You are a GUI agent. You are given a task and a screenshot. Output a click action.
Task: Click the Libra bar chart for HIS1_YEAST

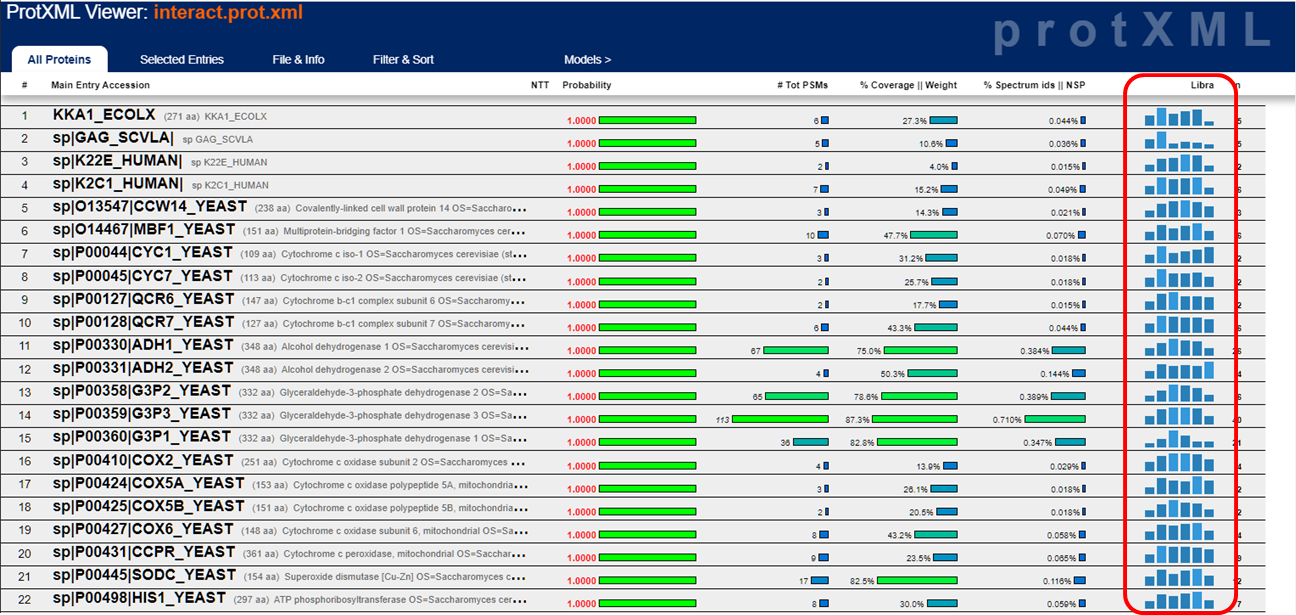[x=1179, y=600]
